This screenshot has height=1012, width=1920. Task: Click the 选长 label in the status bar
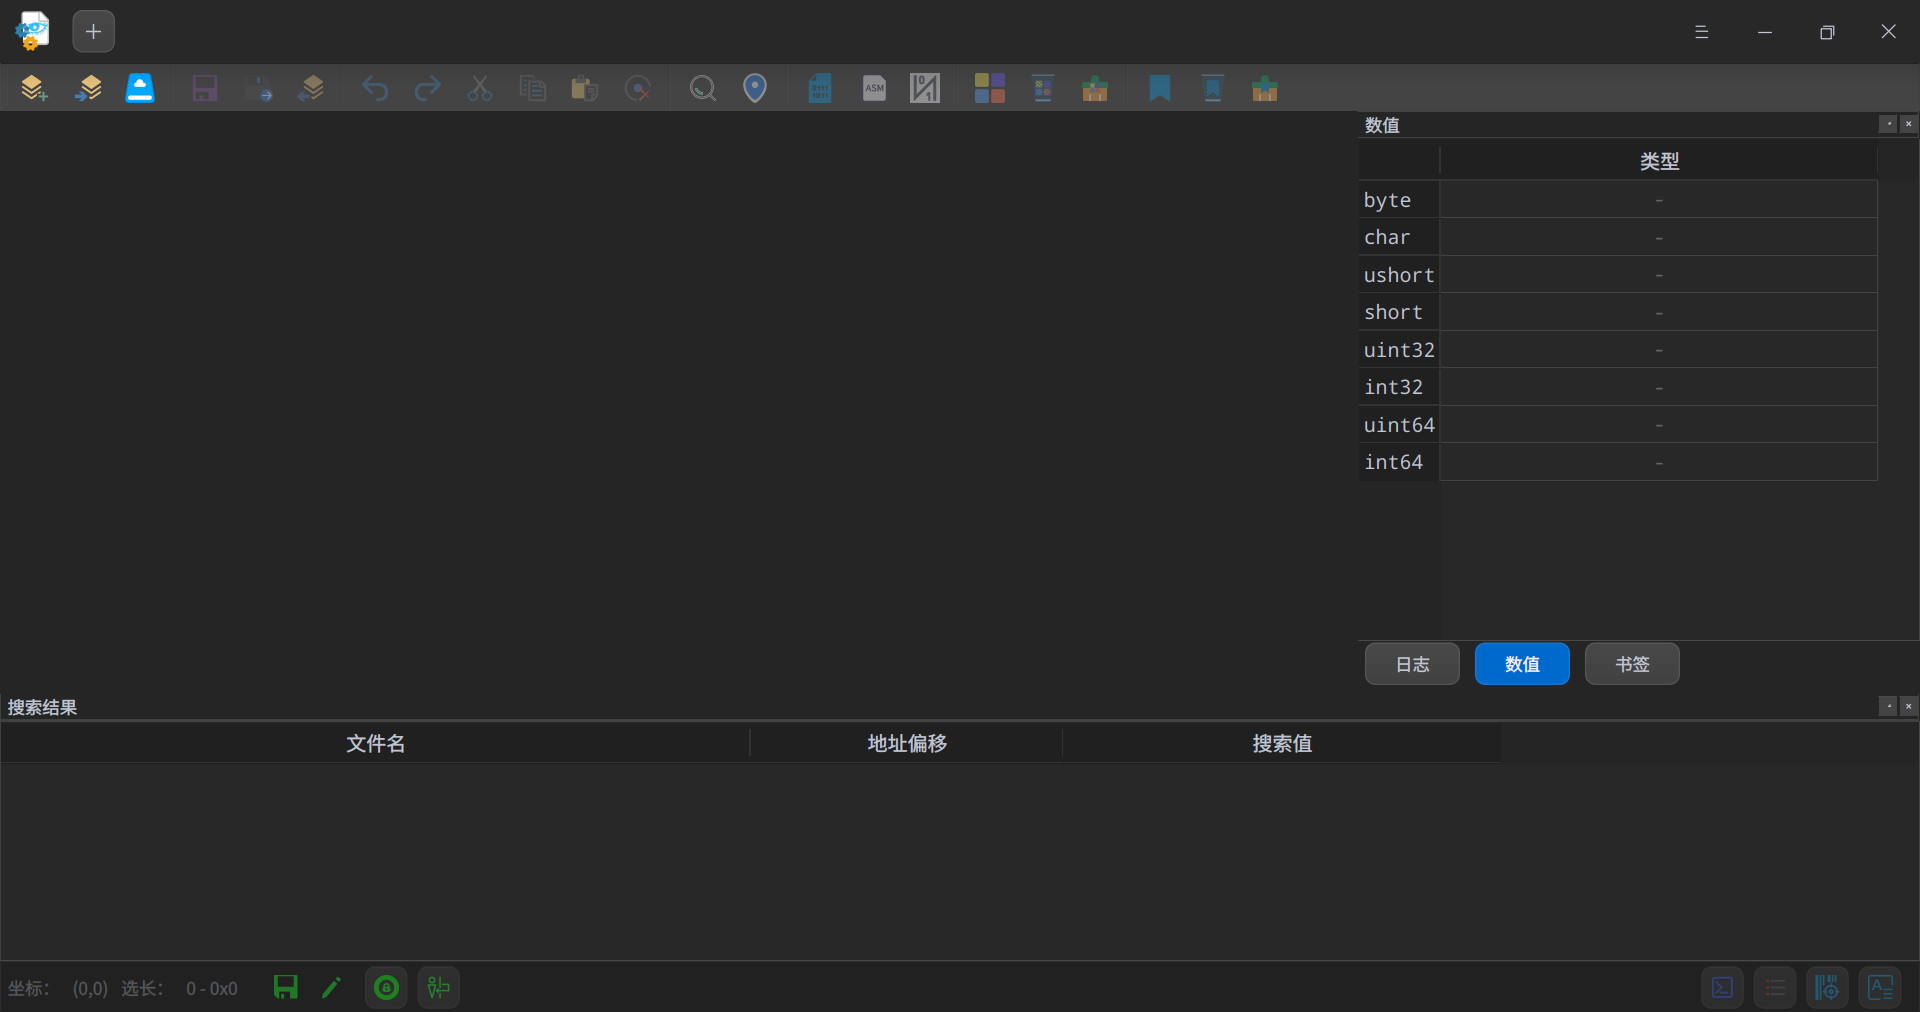[142, 988]
